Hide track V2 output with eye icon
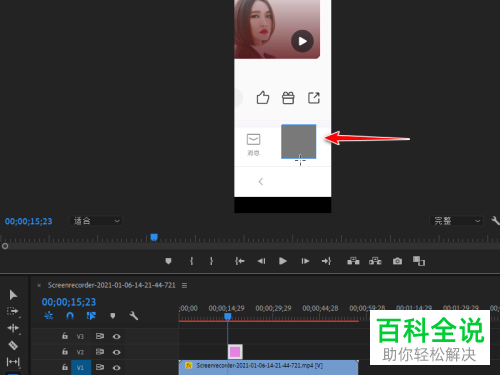Screen dimensions: 500x375 pyautogui.click(x=116, y=352)
